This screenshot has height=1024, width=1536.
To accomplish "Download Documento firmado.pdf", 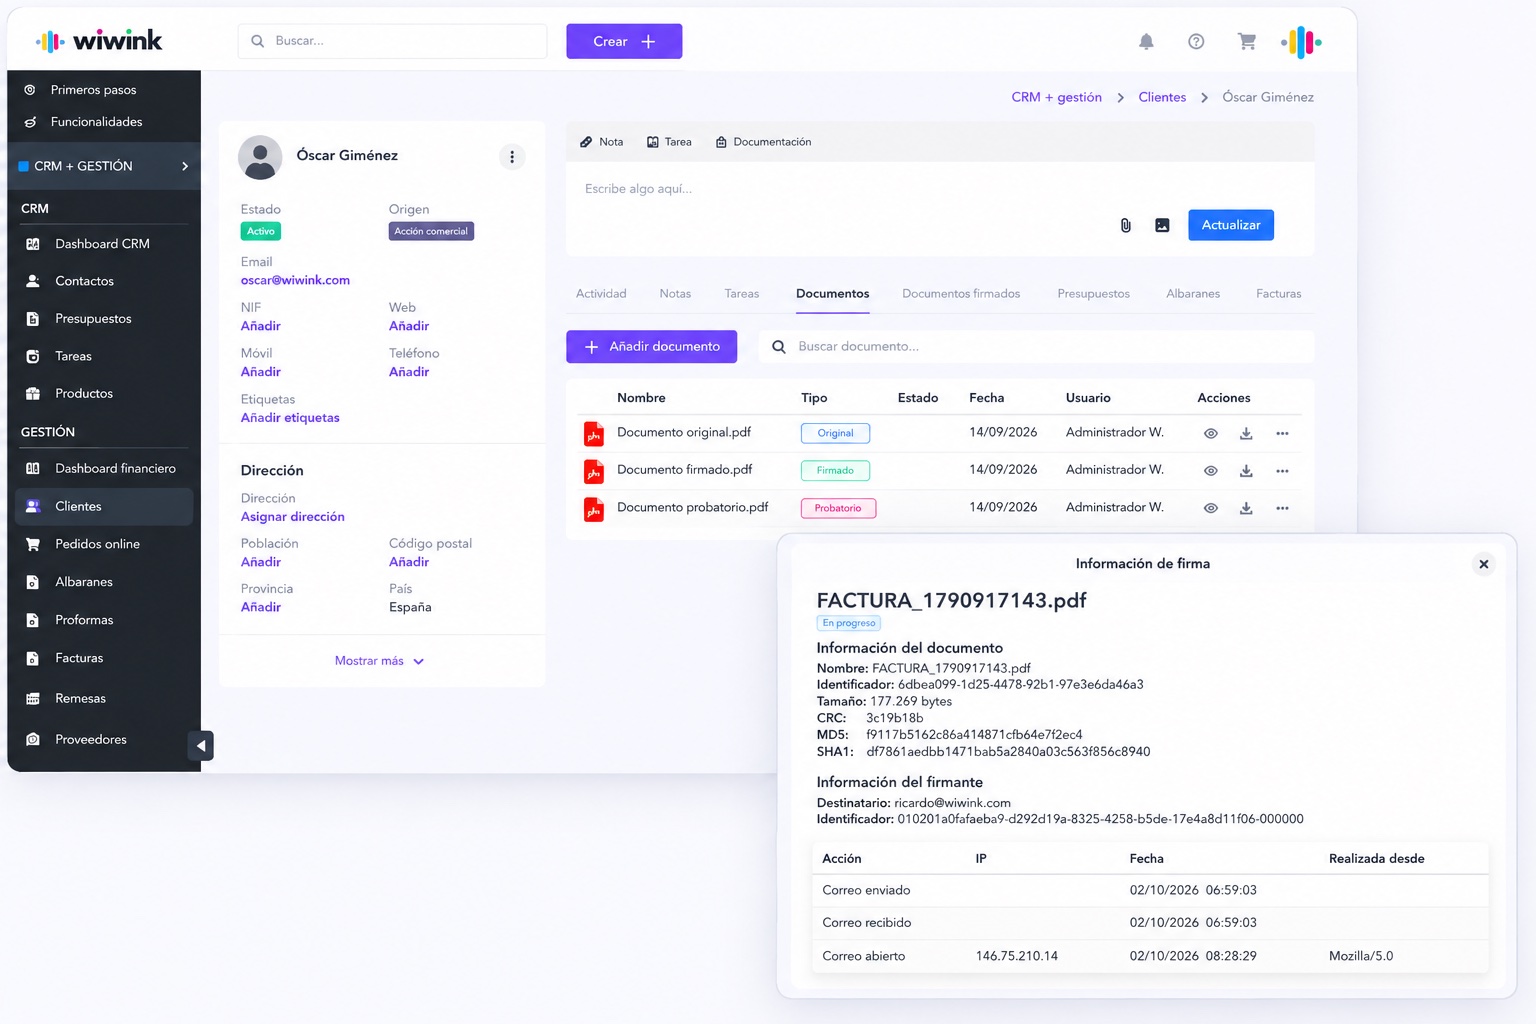I will (x=1246, y=470).
